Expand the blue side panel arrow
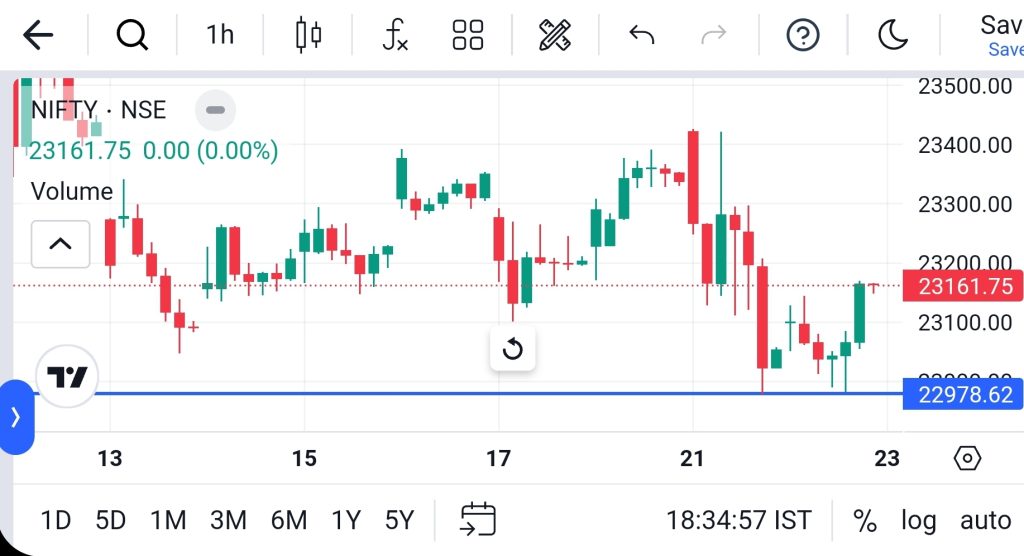1024x556 pixels. click(16, 417)
